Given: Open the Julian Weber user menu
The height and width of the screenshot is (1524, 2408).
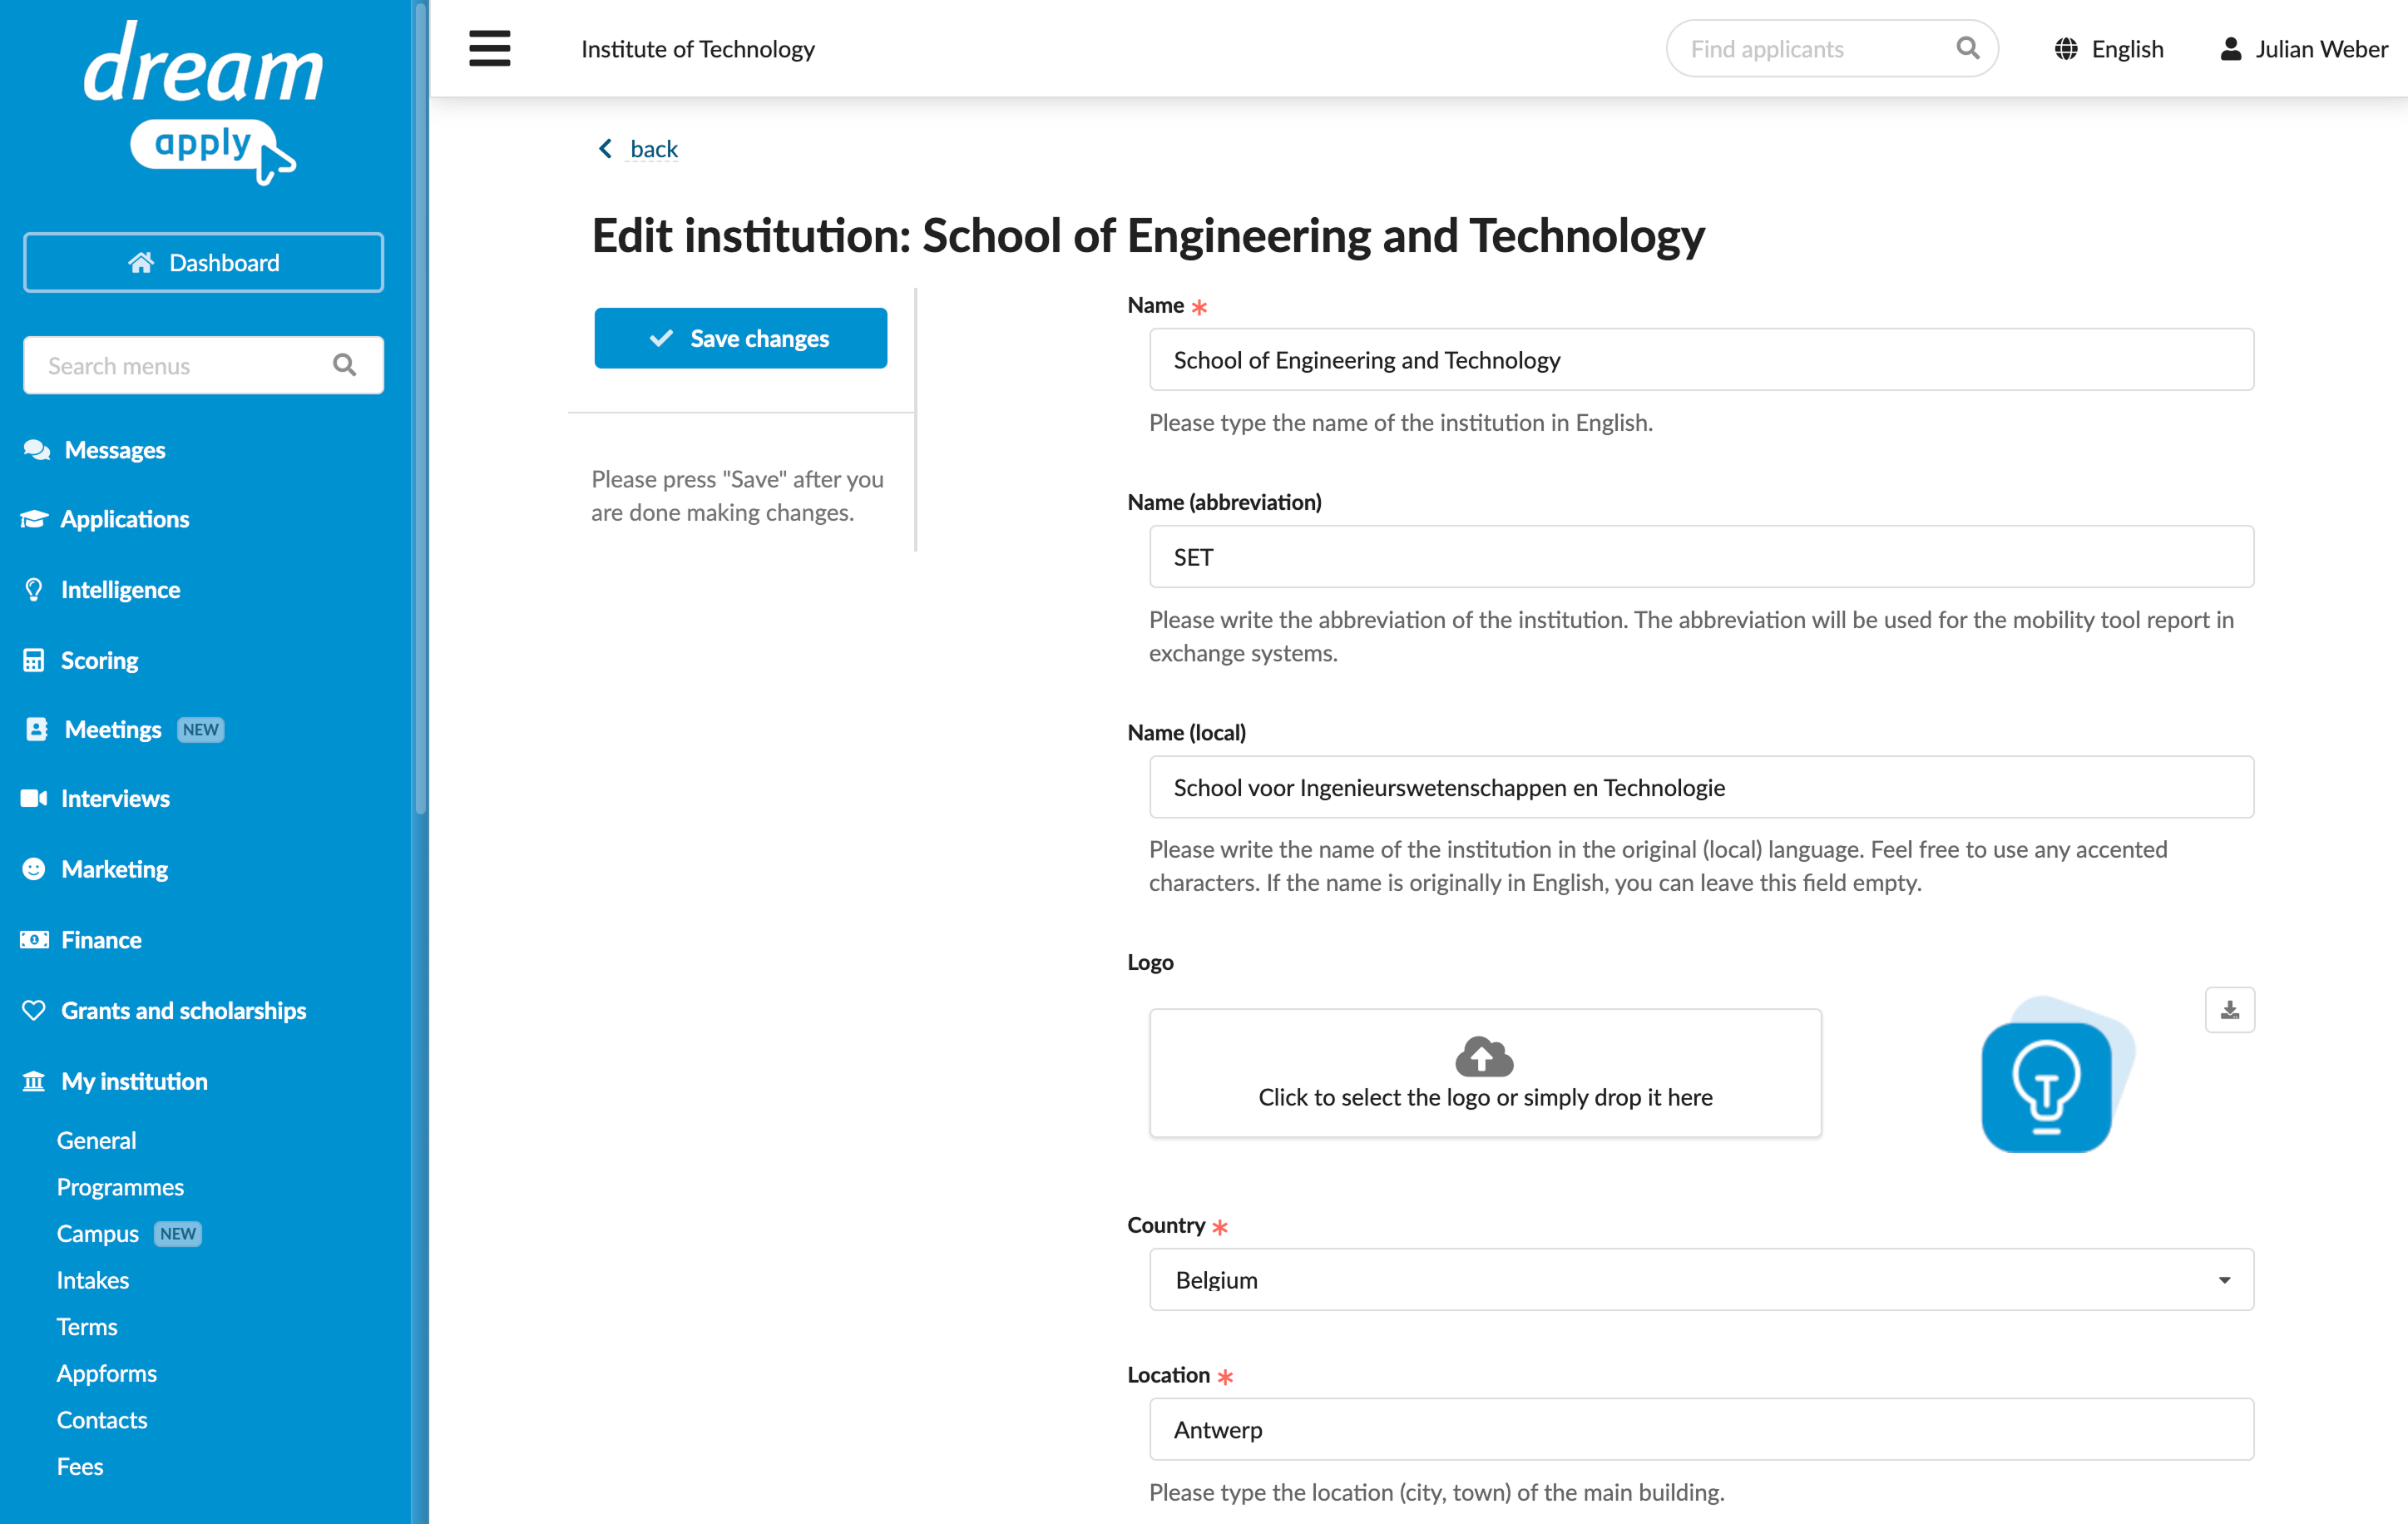Looking at the screenshot, I should pos(2303,49).
